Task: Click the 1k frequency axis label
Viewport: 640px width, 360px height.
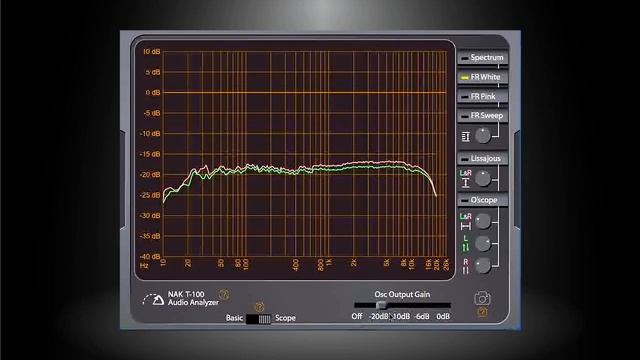Action: click(329, 262)
